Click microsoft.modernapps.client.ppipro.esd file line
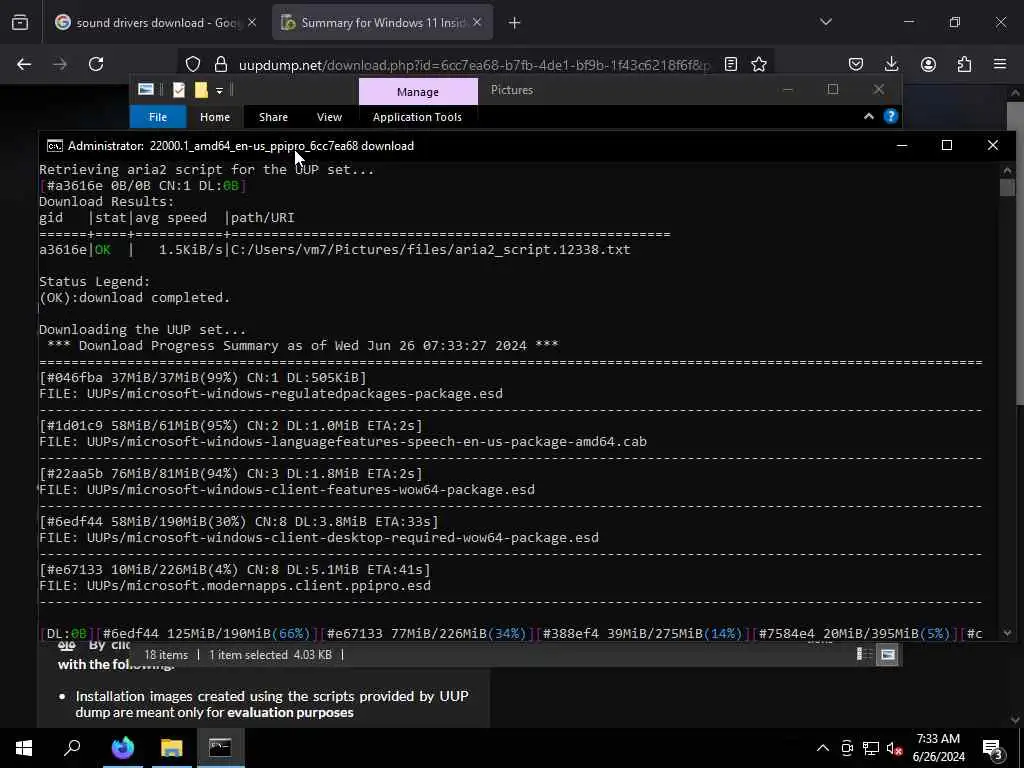Image resolution: width=1024 pixels, height=768 pixels. (235, 586)
